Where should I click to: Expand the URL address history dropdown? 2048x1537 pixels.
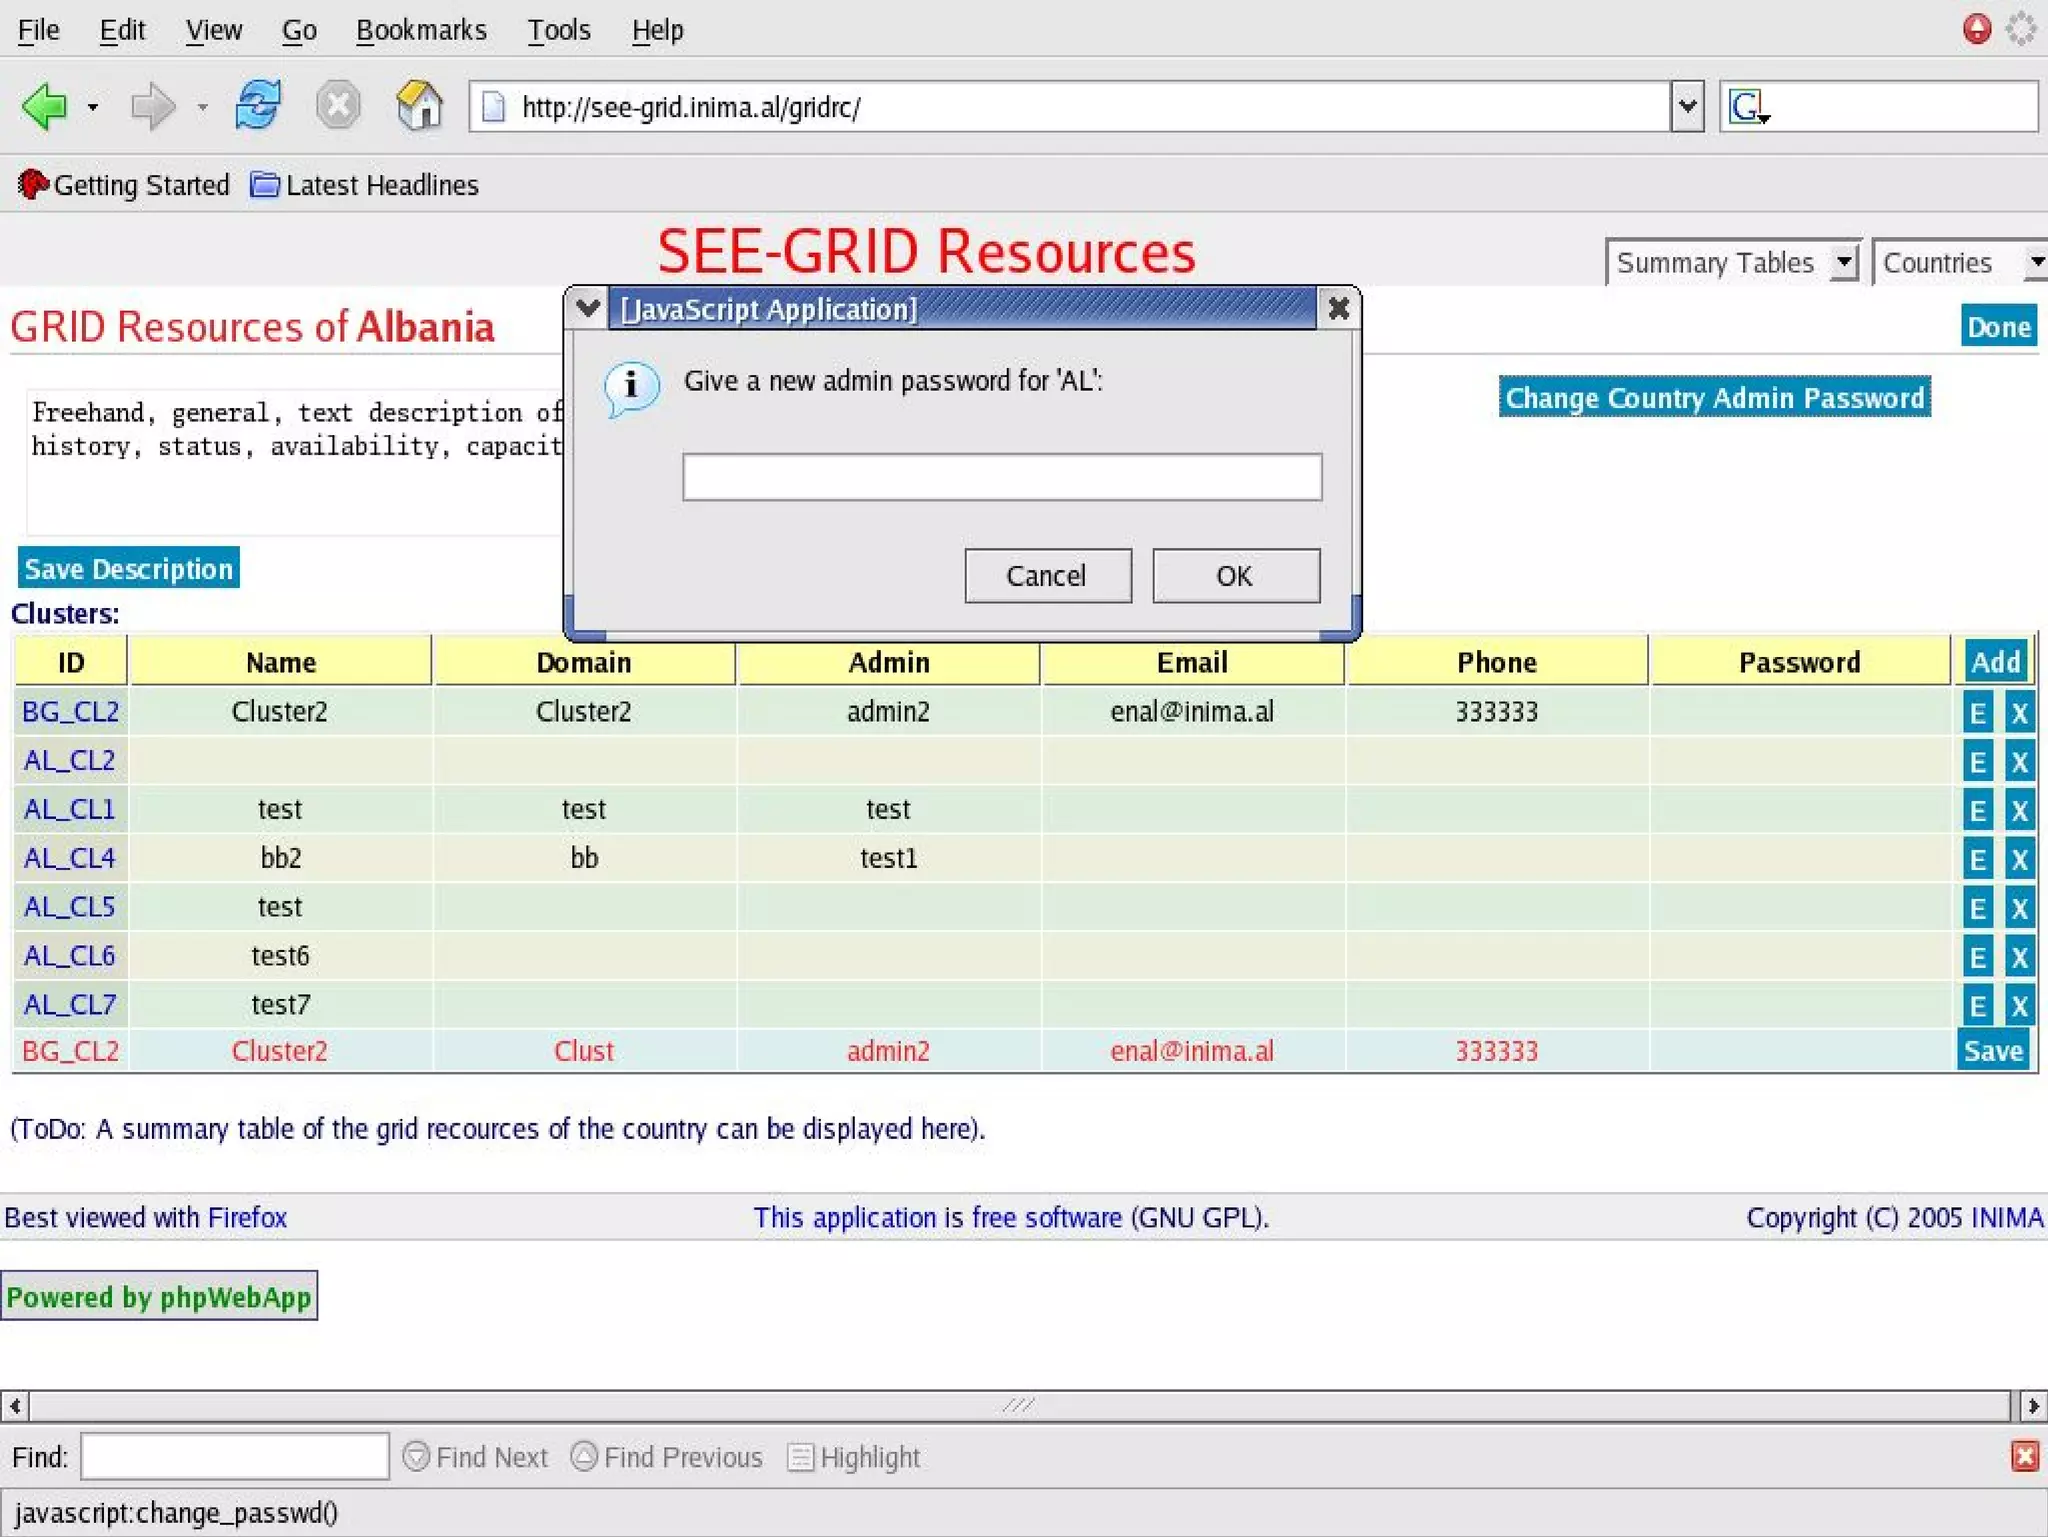click(x=1686, y=106)
